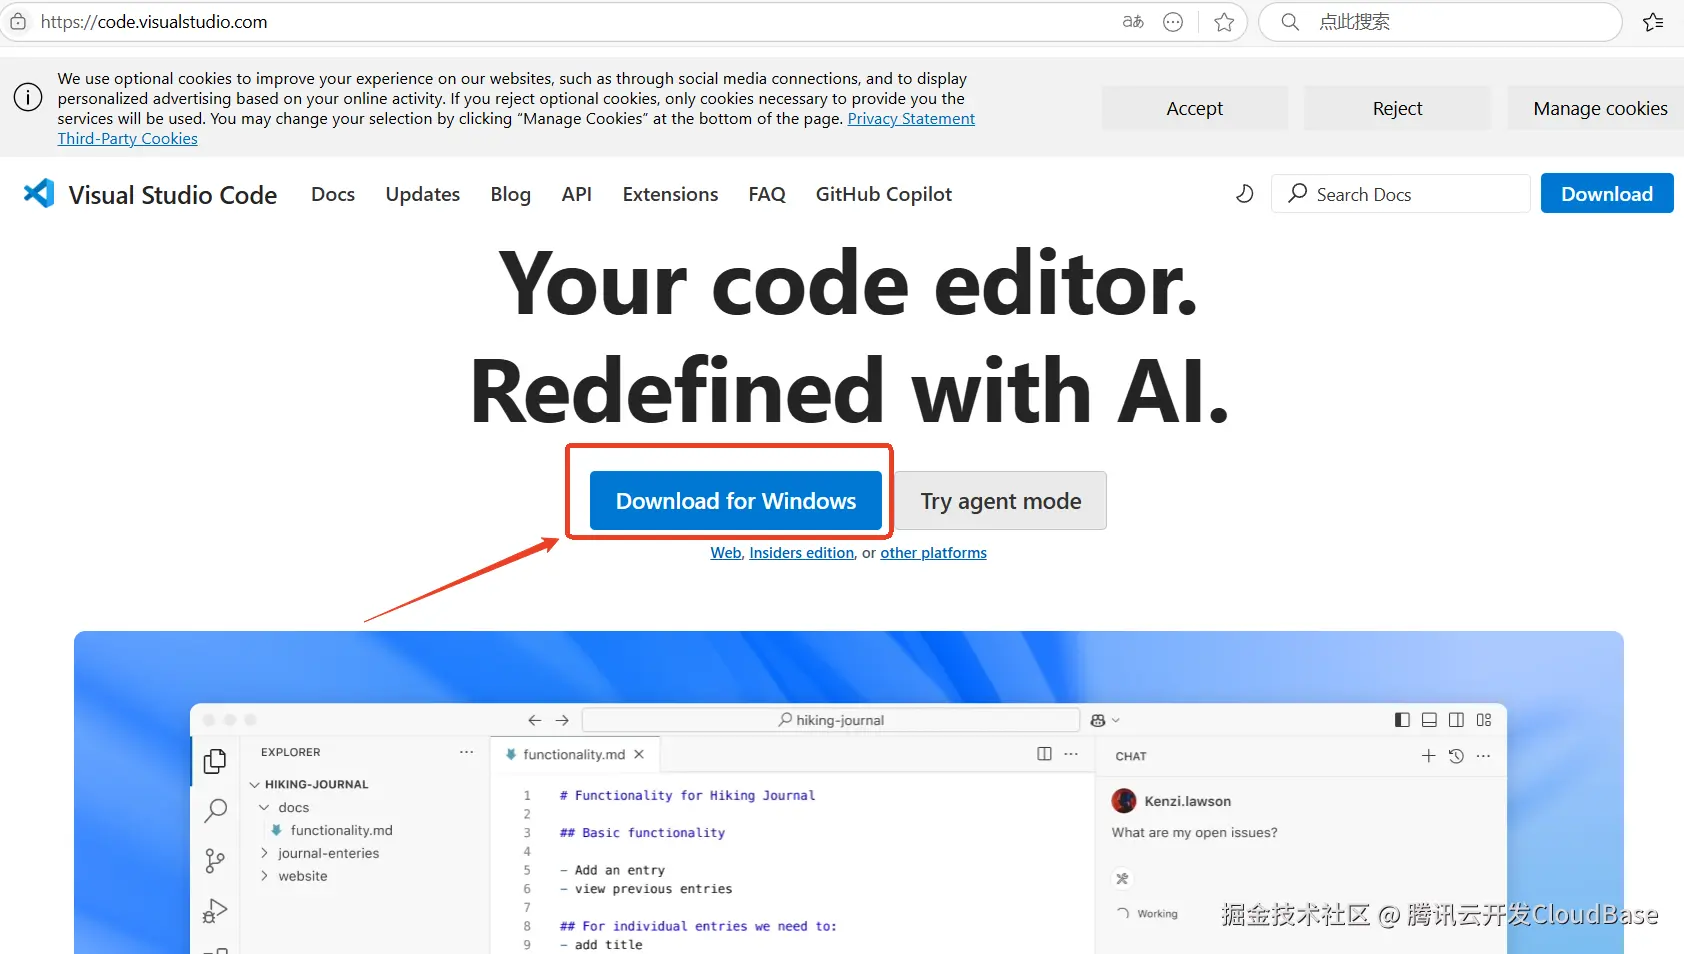Viewport: 1684px width, 954px height.
Task: Expand the website folder
Action: click(x=264, y=876)
